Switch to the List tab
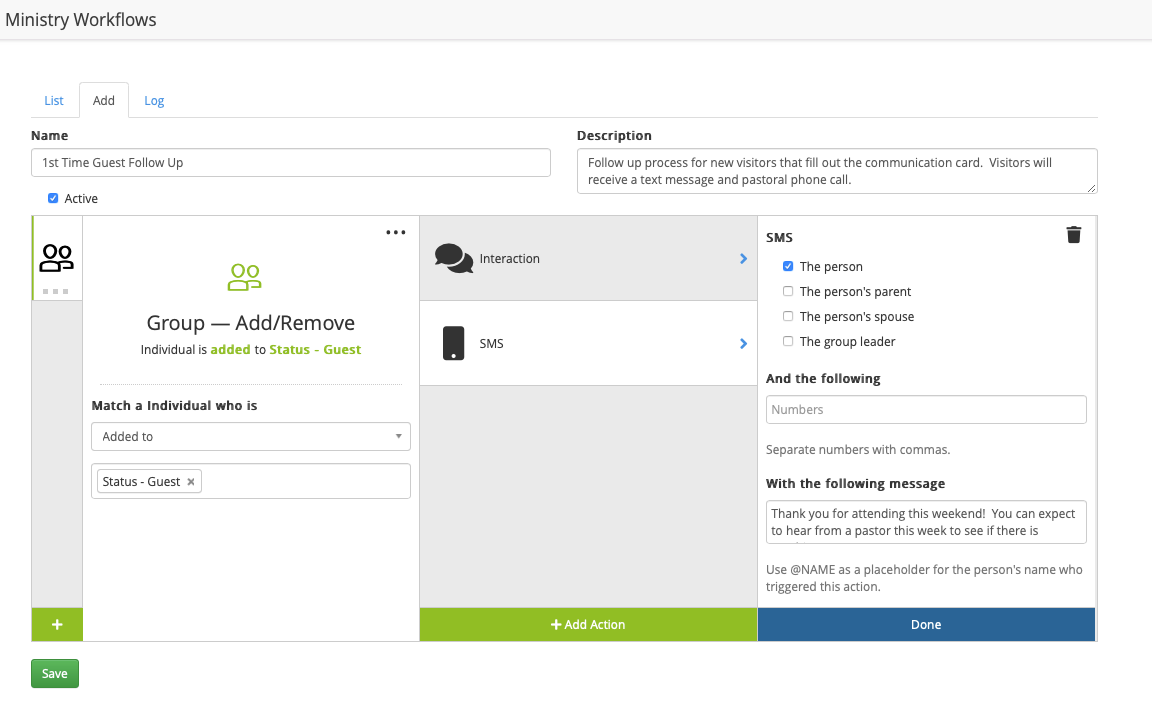 click(x=54, y=101)
